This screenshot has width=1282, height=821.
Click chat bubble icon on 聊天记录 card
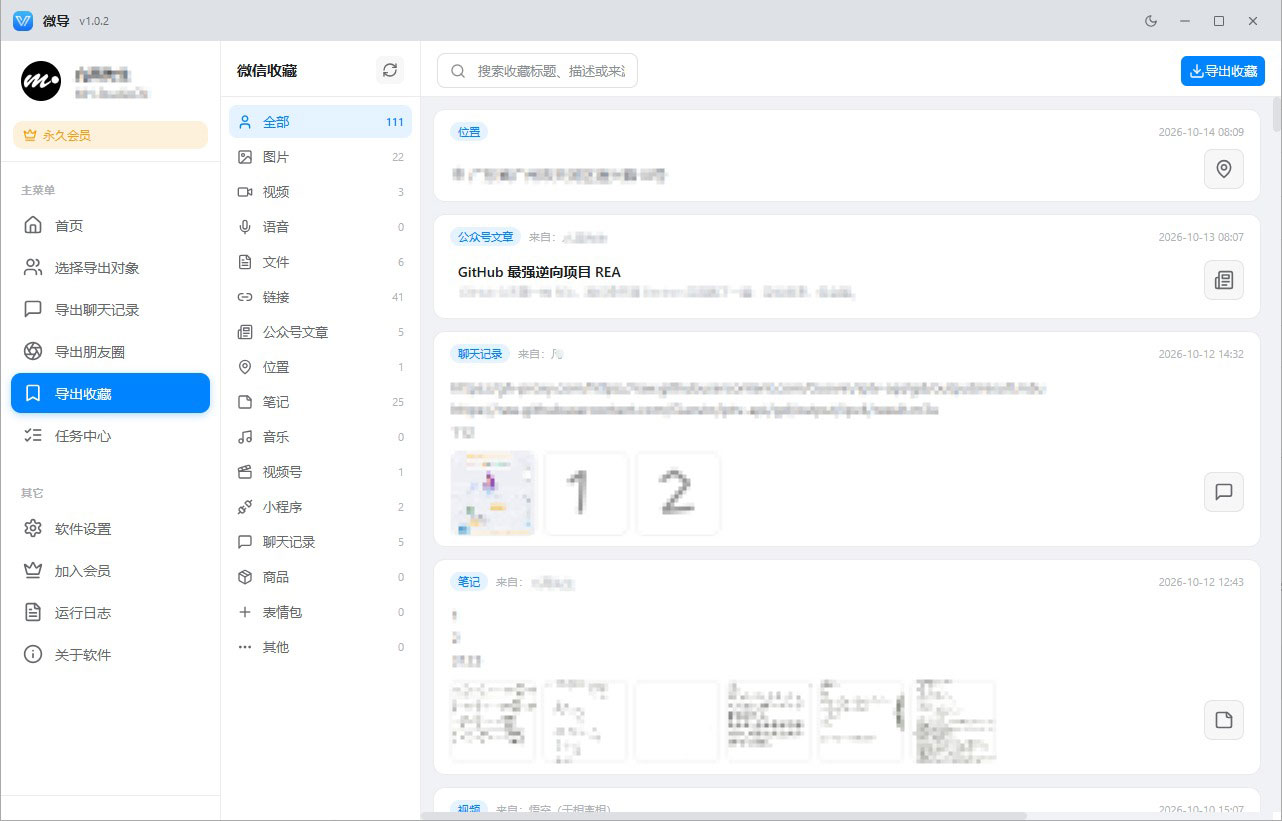[x=1224, y=492]
